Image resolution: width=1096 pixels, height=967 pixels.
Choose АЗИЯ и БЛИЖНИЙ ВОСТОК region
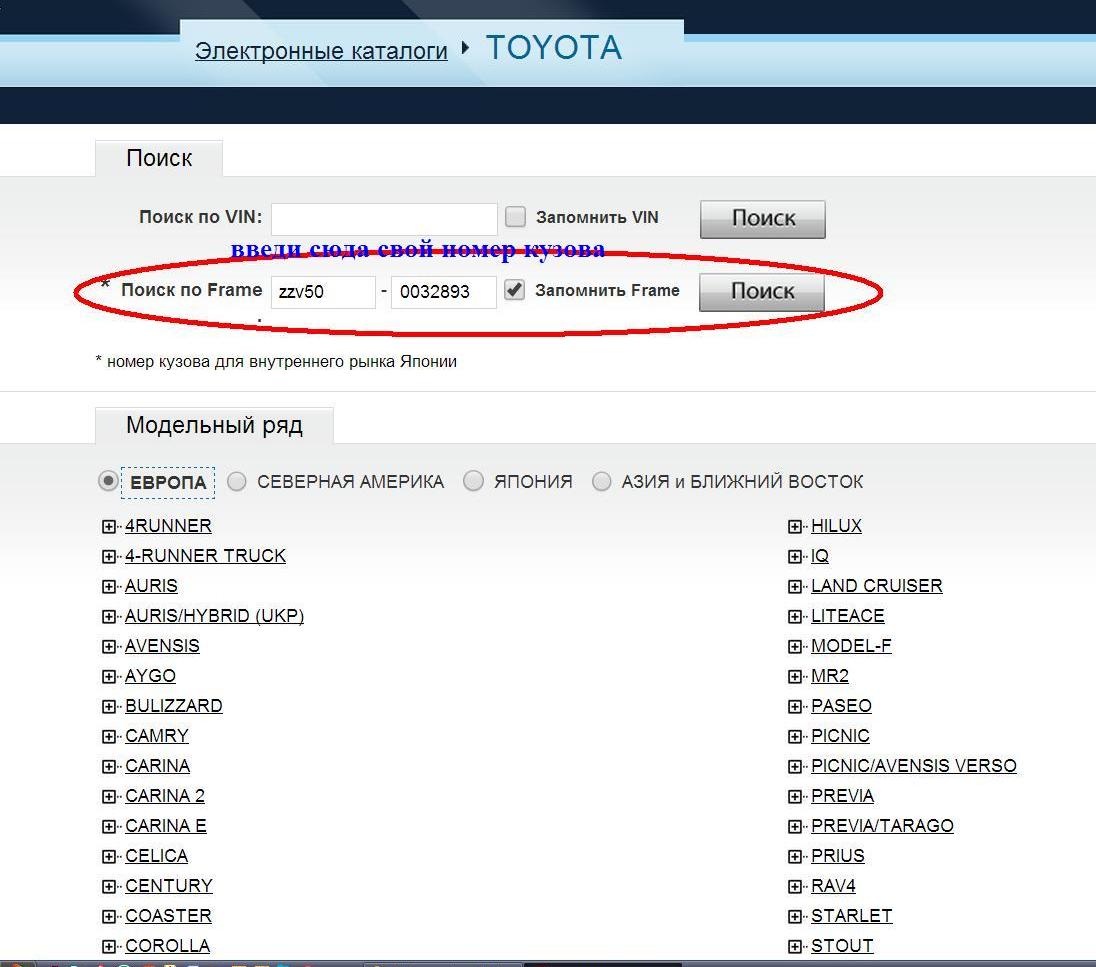(602, 481)
